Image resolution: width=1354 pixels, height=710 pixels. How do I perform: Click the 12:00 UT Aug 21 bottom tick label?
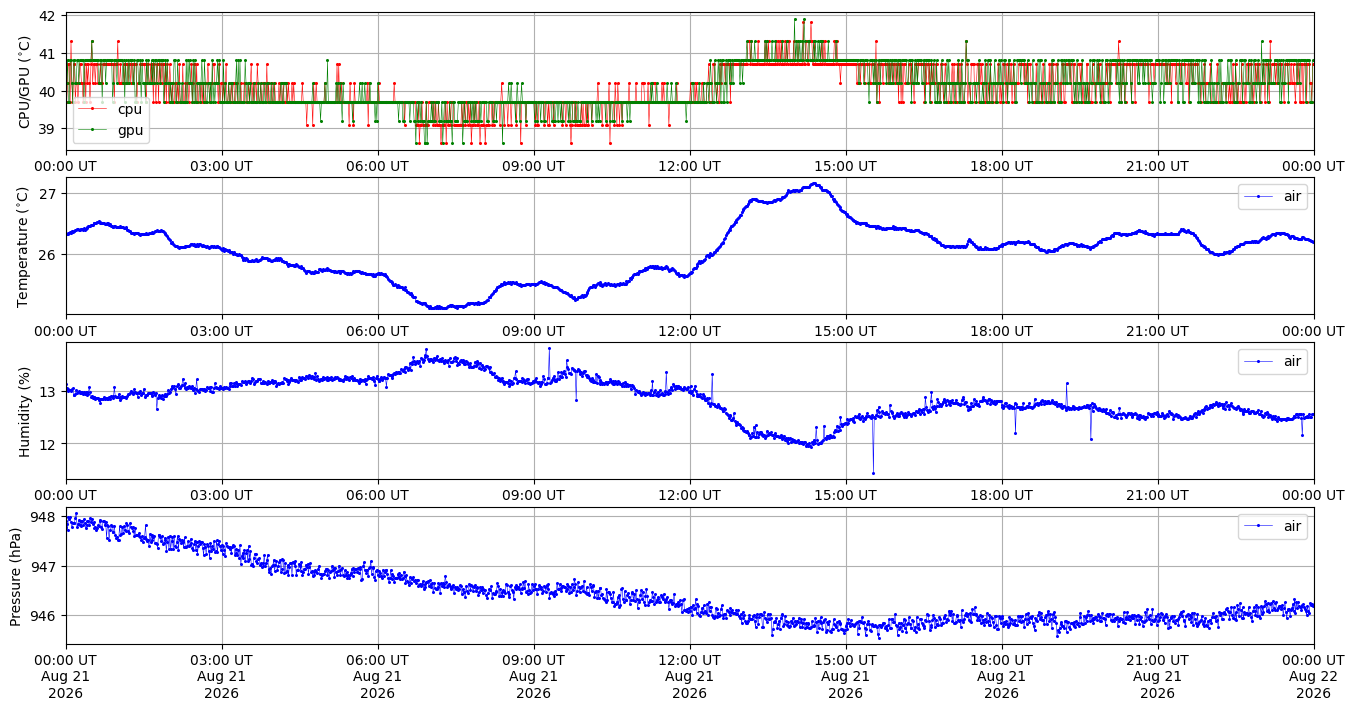click(x=690, y=678)
